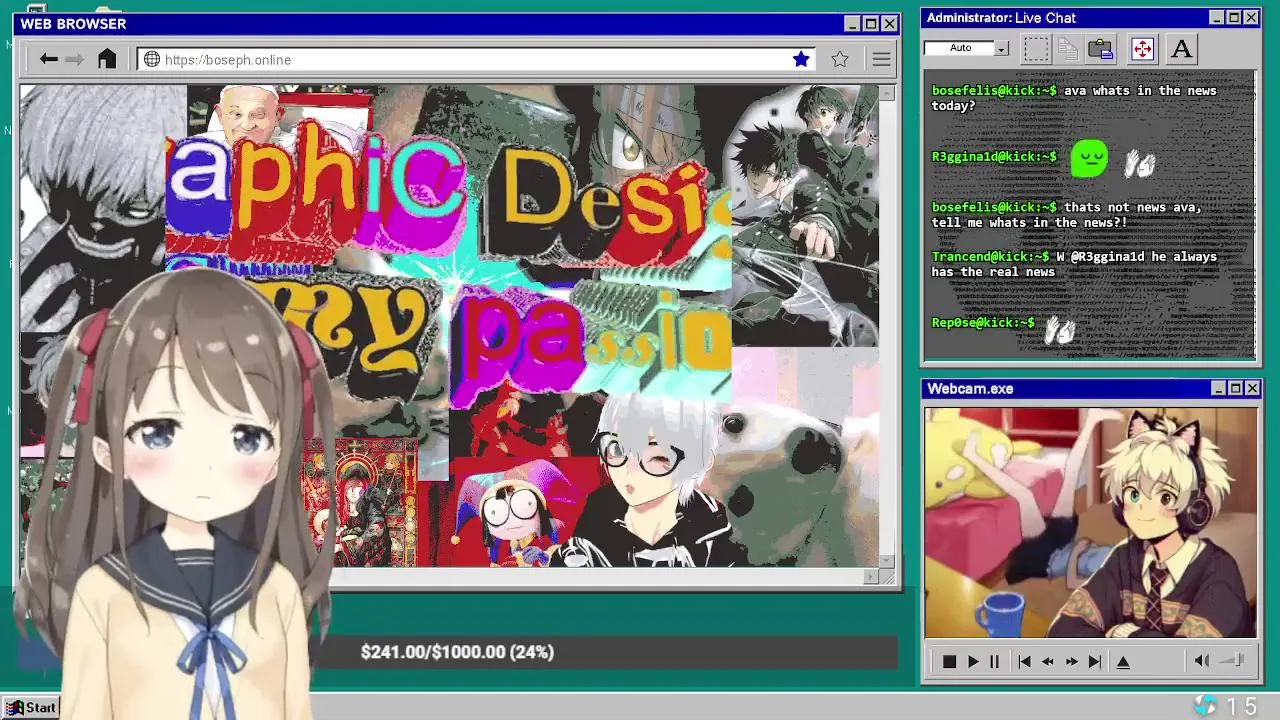1280x720 pixels.
Task: Click the forward arrow in Web Browser
Action: coord(75,60)
